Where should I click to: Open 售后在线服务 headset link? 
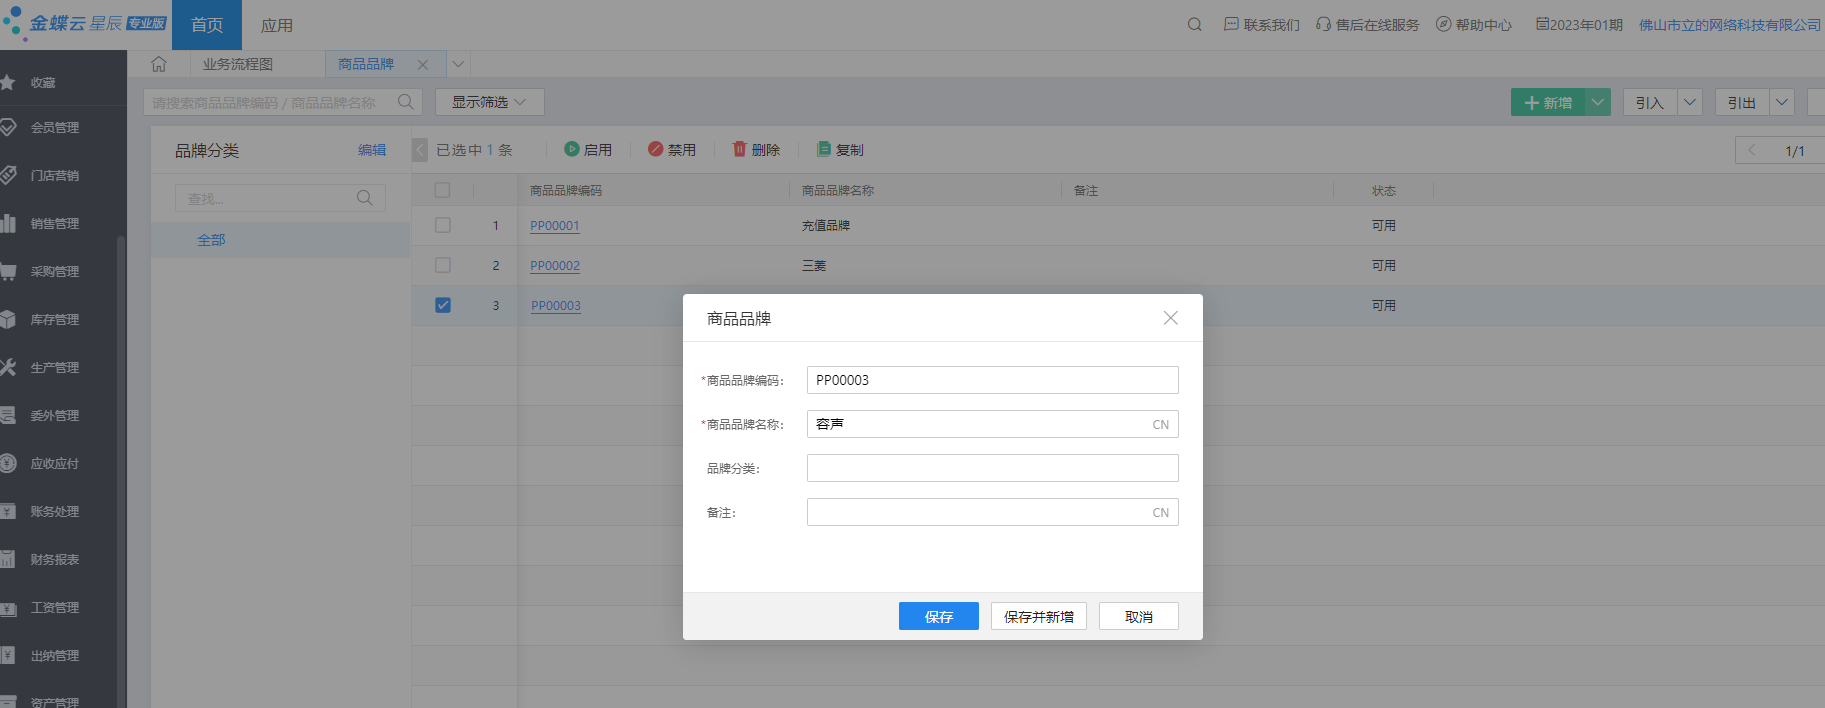point(1367,25)
